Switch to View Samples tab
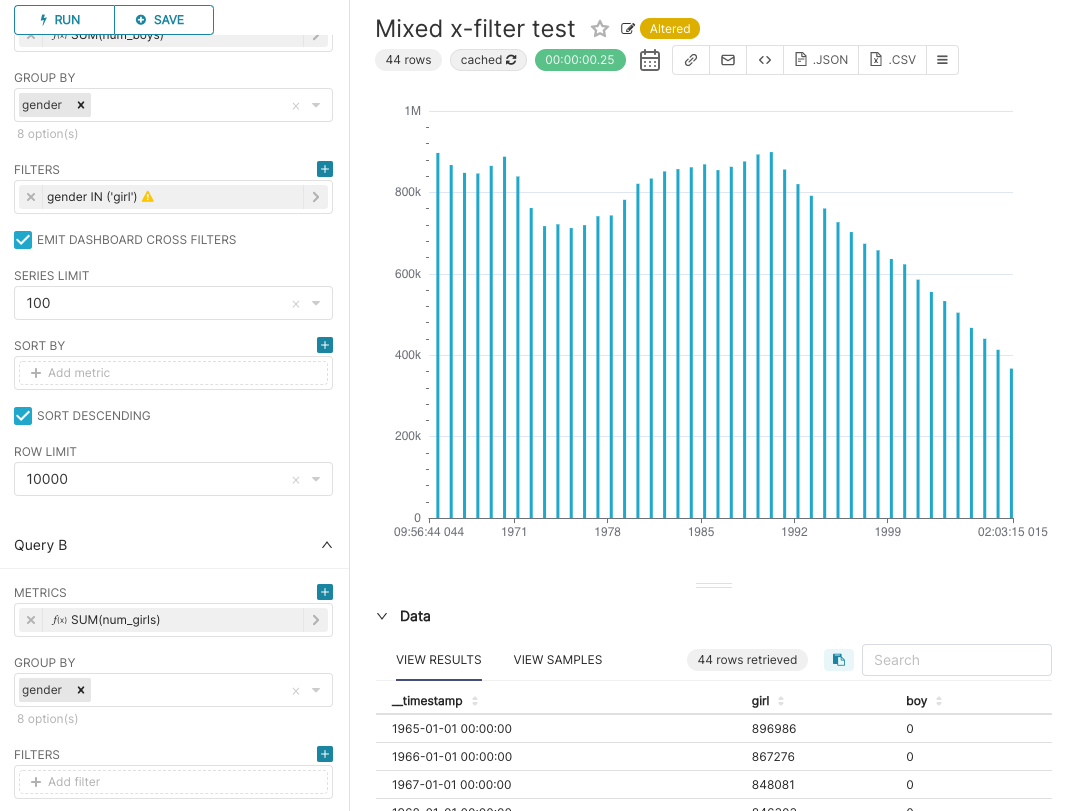1069x811 pixels. [x=558, y=660]
